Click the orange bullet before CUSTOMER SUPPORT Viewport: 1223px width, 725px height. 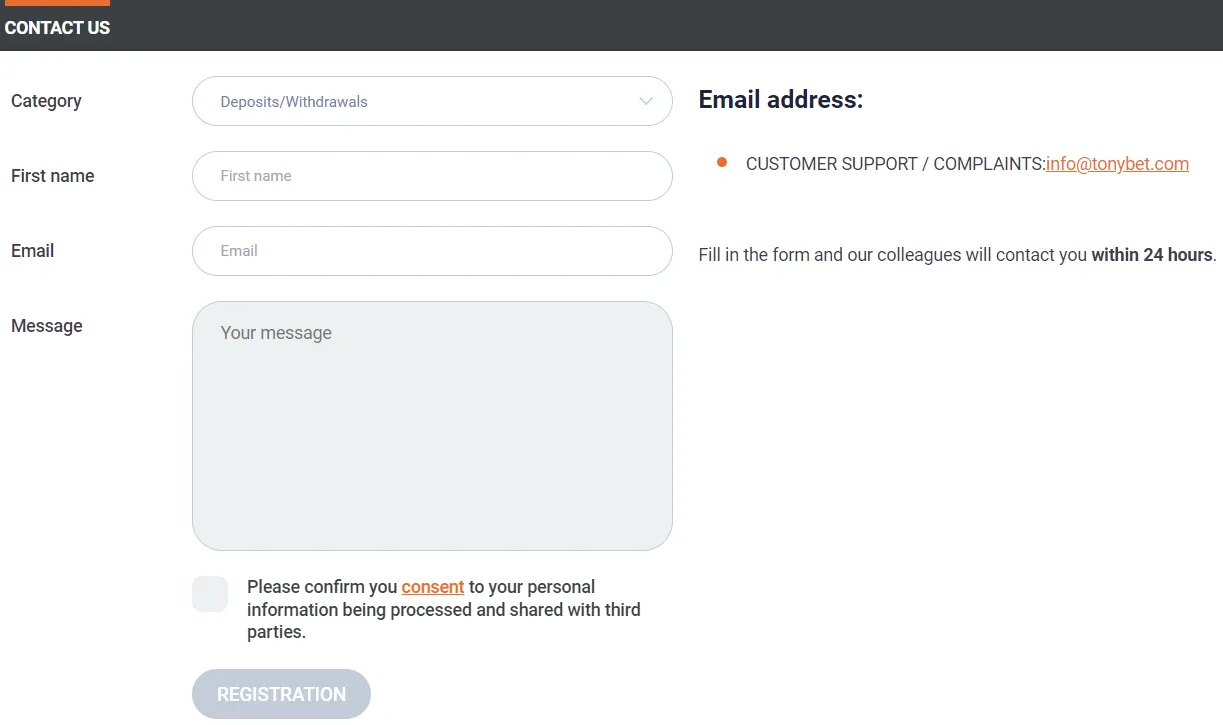pyautogui.click(x=722, y=163)
